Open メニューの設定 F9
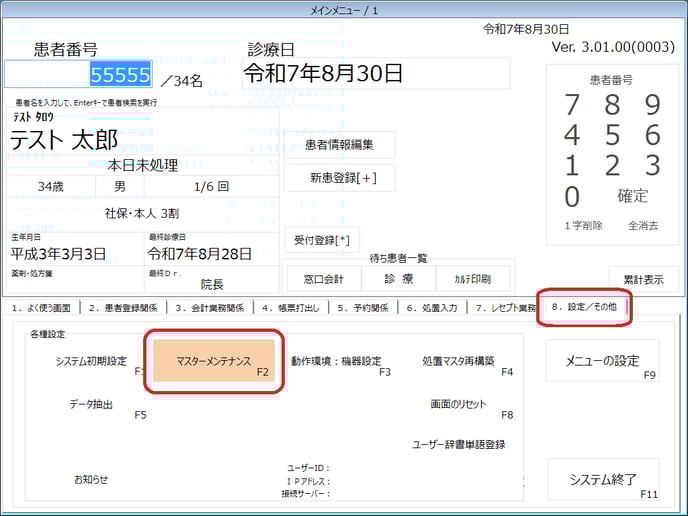Screen dimensions: 688x516 [603, 361]
